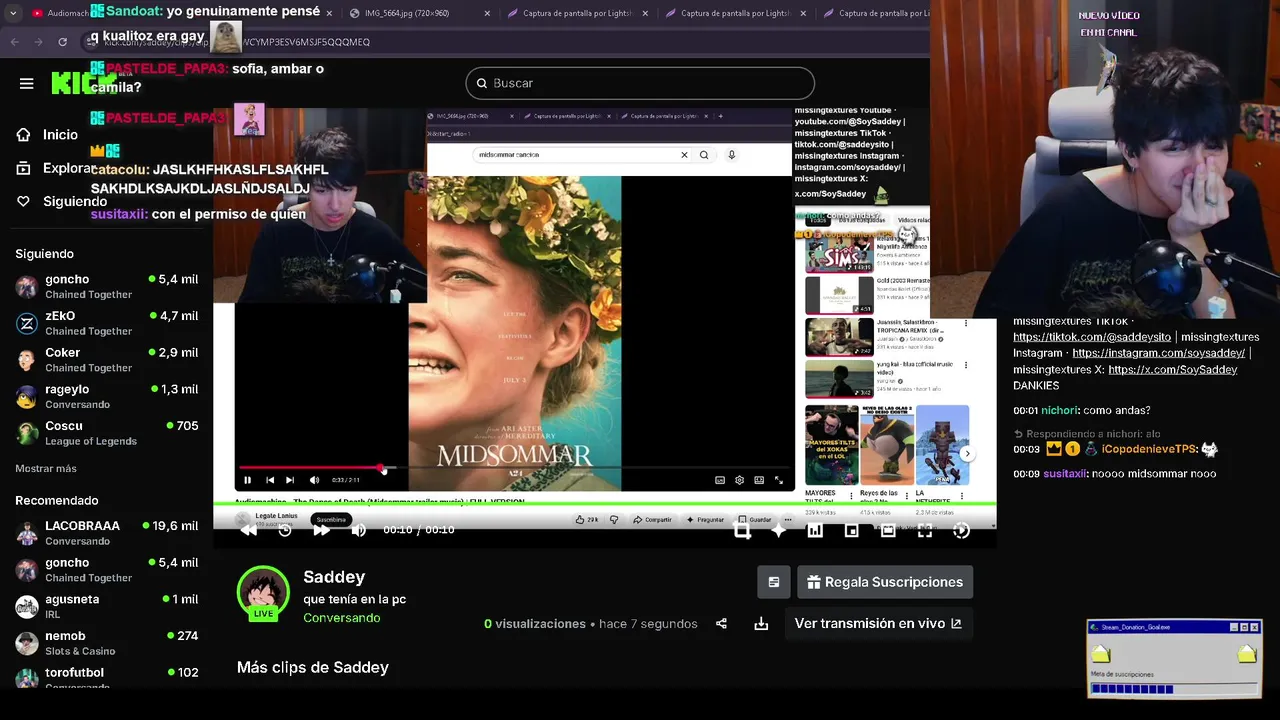The width and height of the screenshot is (1280, 720).
Task: Download the clip with the download icon
Action: (x=761, y=624)
